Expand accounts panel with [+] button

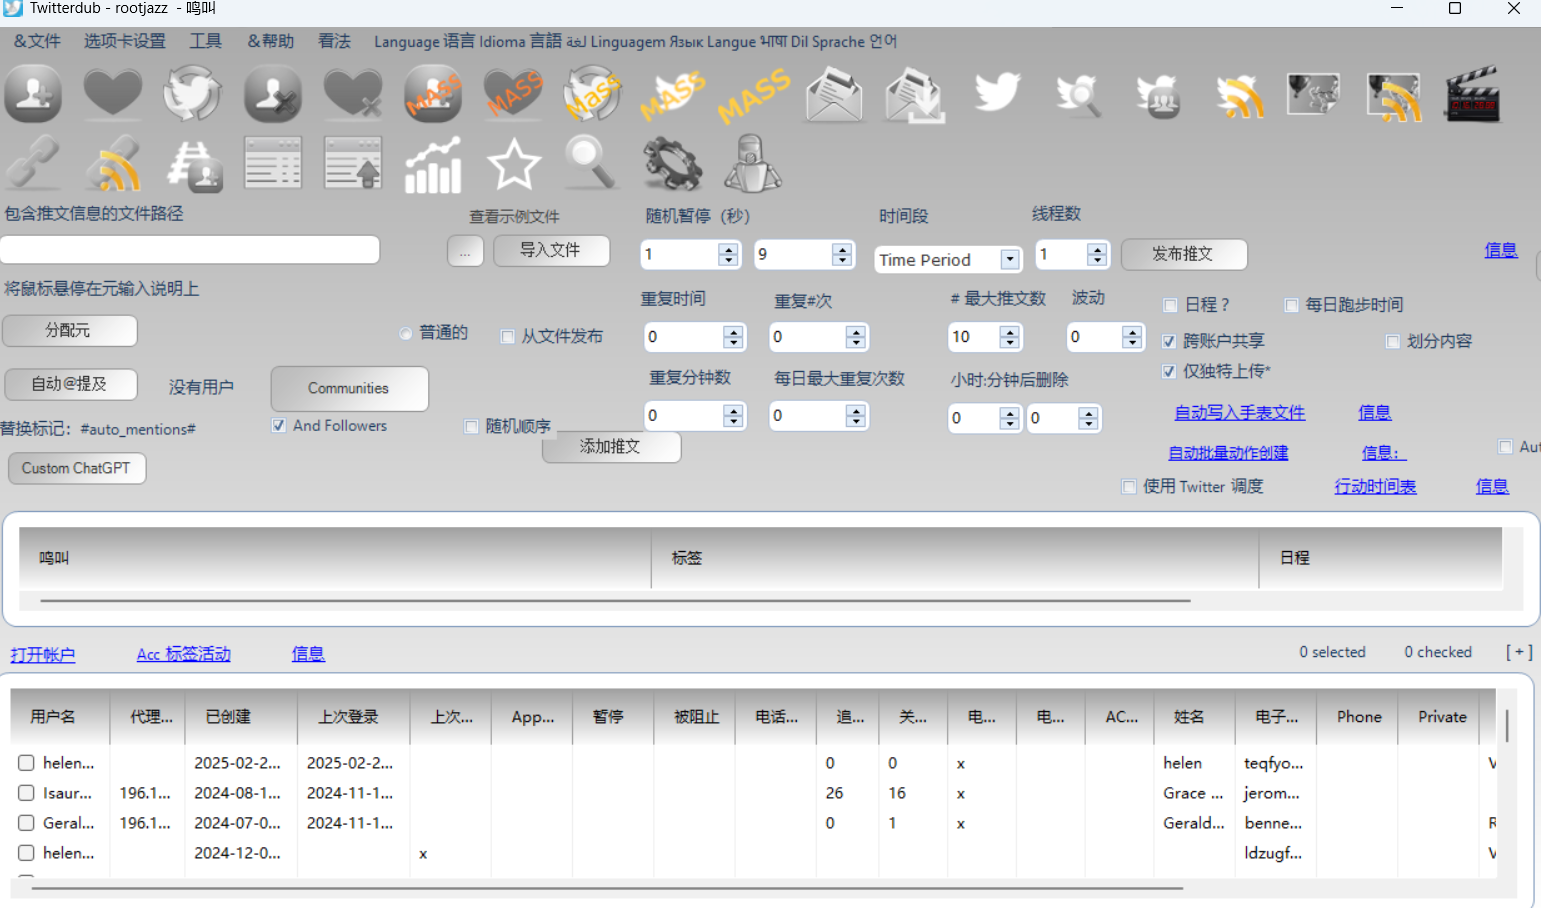point(1519,652)
